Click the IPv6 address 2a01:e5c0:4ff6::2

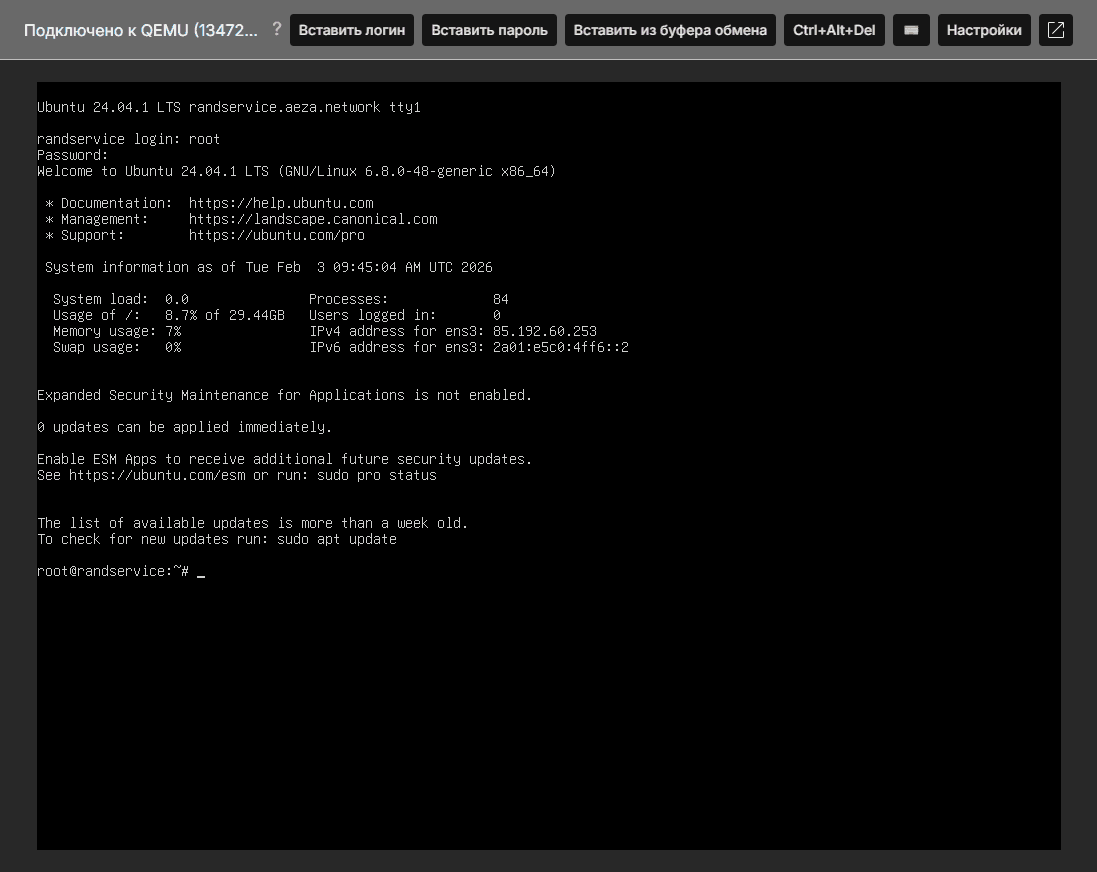[560, 347]
